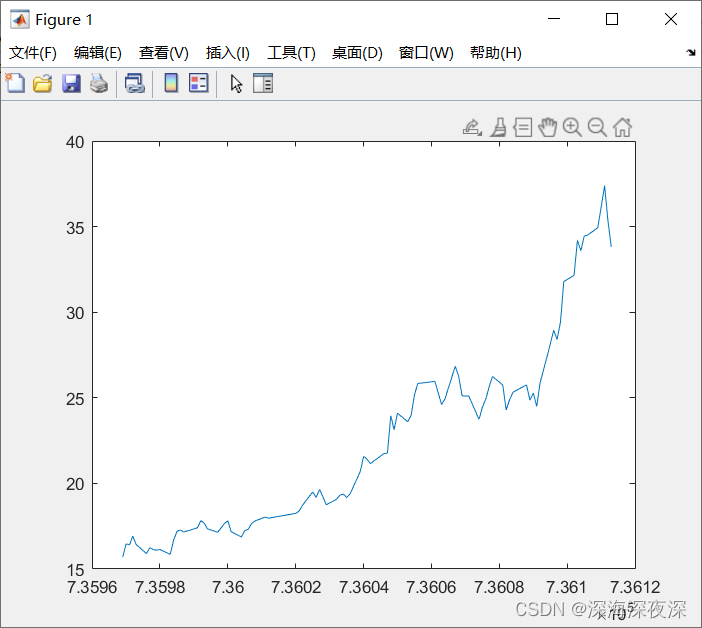This screenshot has width=702, height=628.
Task: Click the x-axis label 7.3608
Action: pos(499,587)
